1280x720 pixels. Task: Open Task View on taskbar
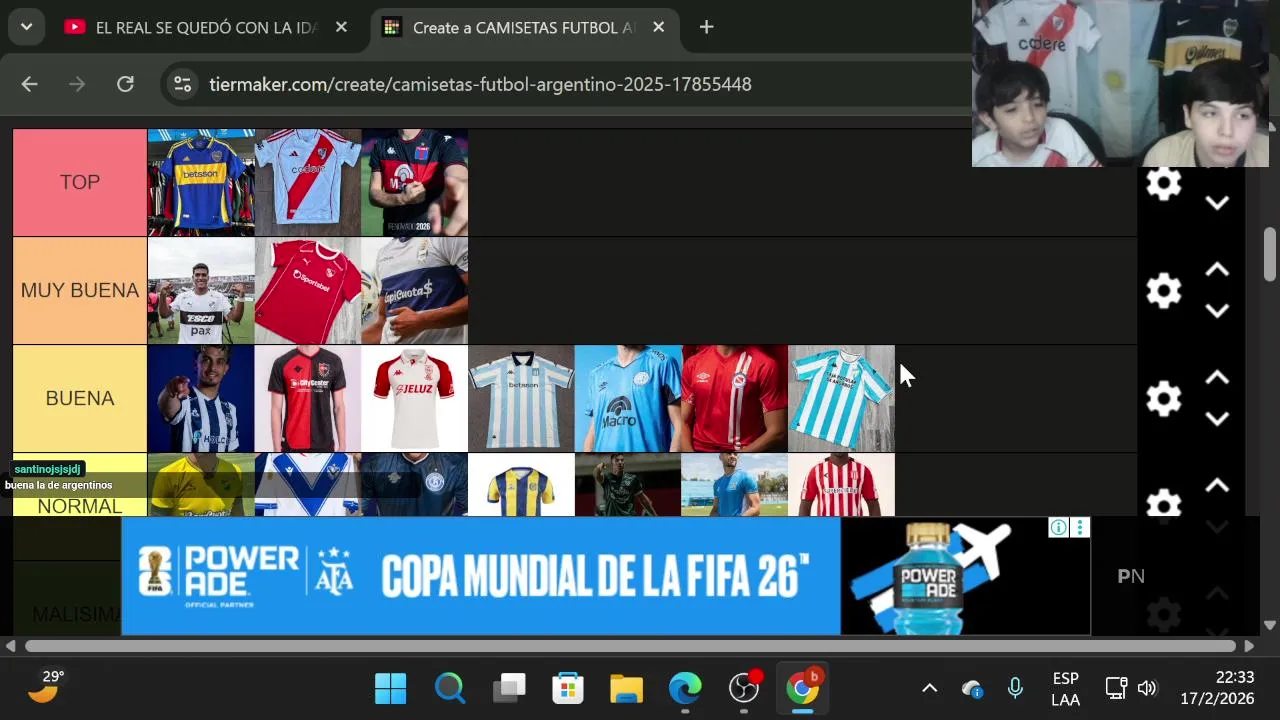click(509, 688)
